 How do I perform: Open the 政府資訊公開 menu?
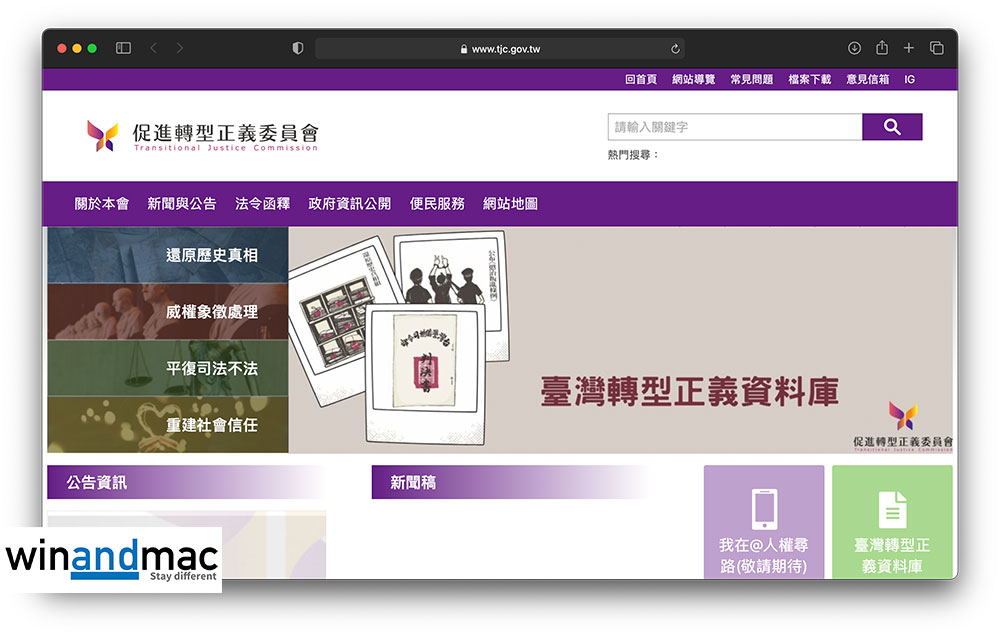click(349, 203)
